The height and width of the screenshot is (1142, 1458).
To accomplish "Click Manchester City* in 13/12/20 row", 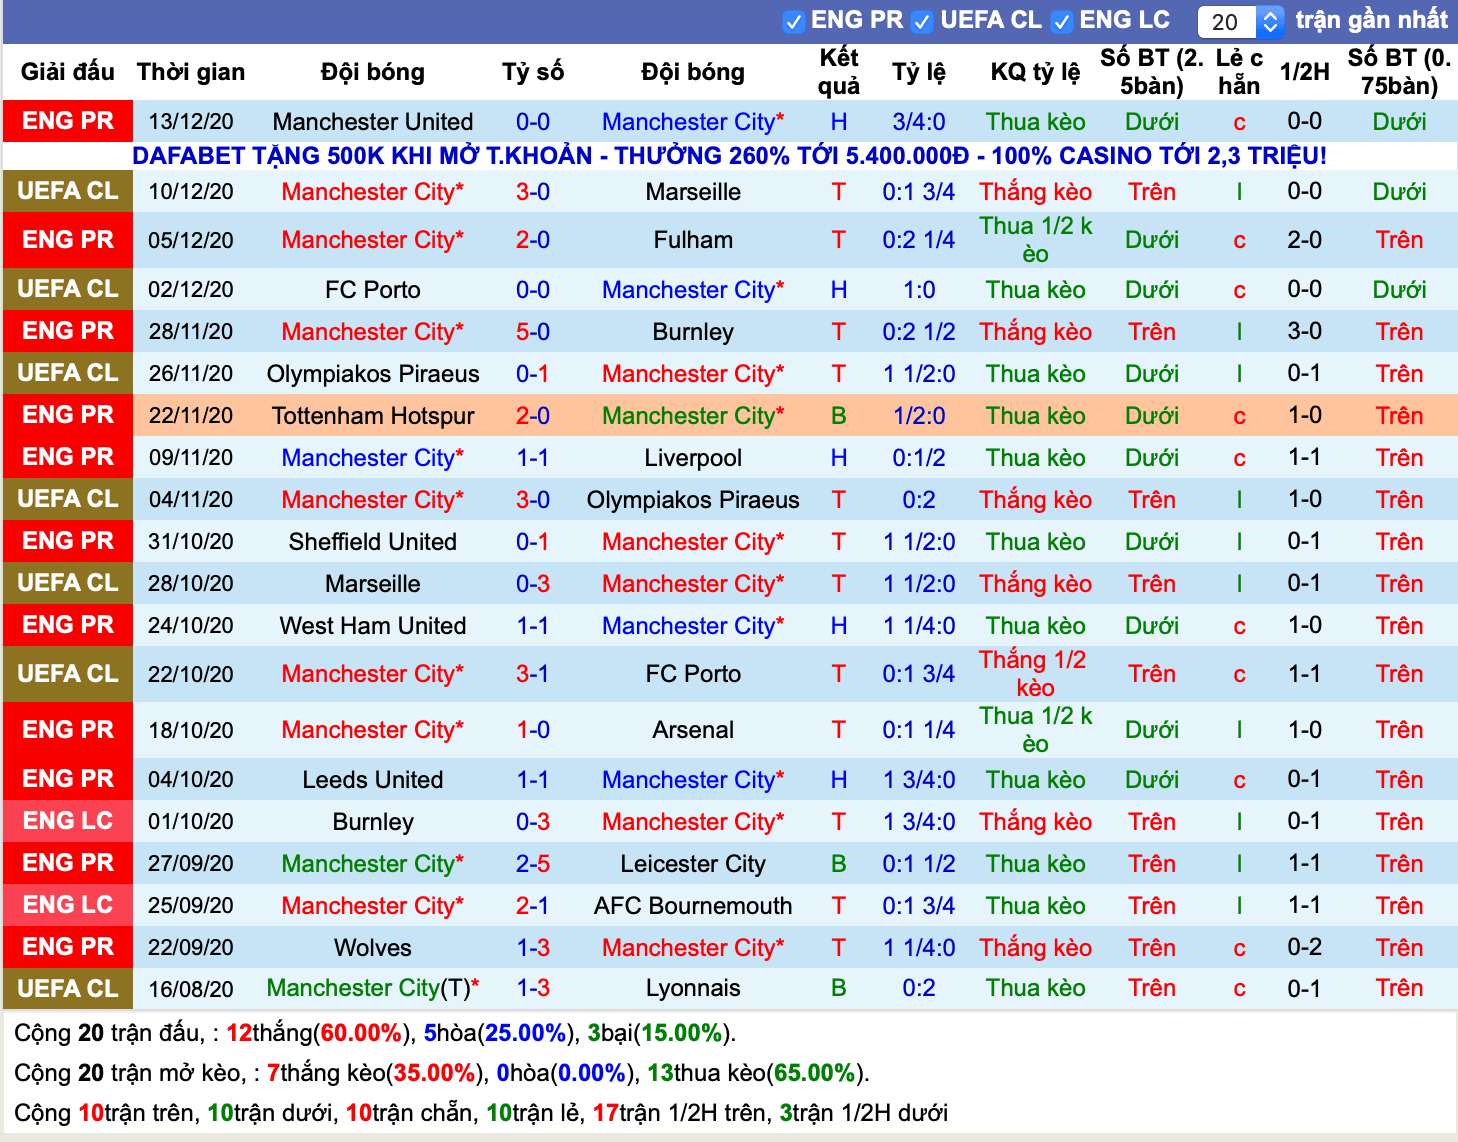I will tap(693, 122).
